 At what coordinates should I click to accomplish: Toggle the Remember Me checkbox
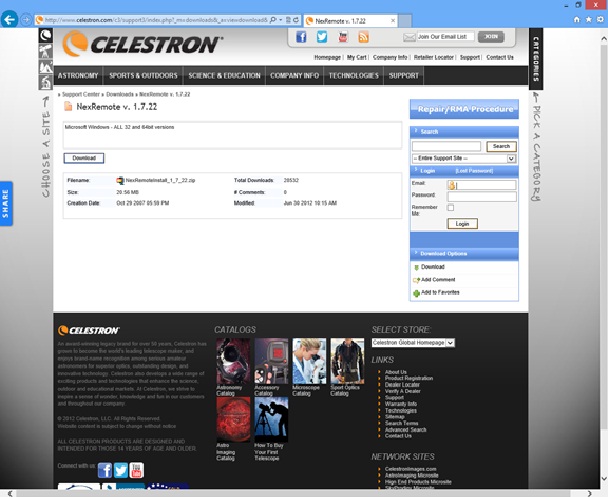[451, 207]
